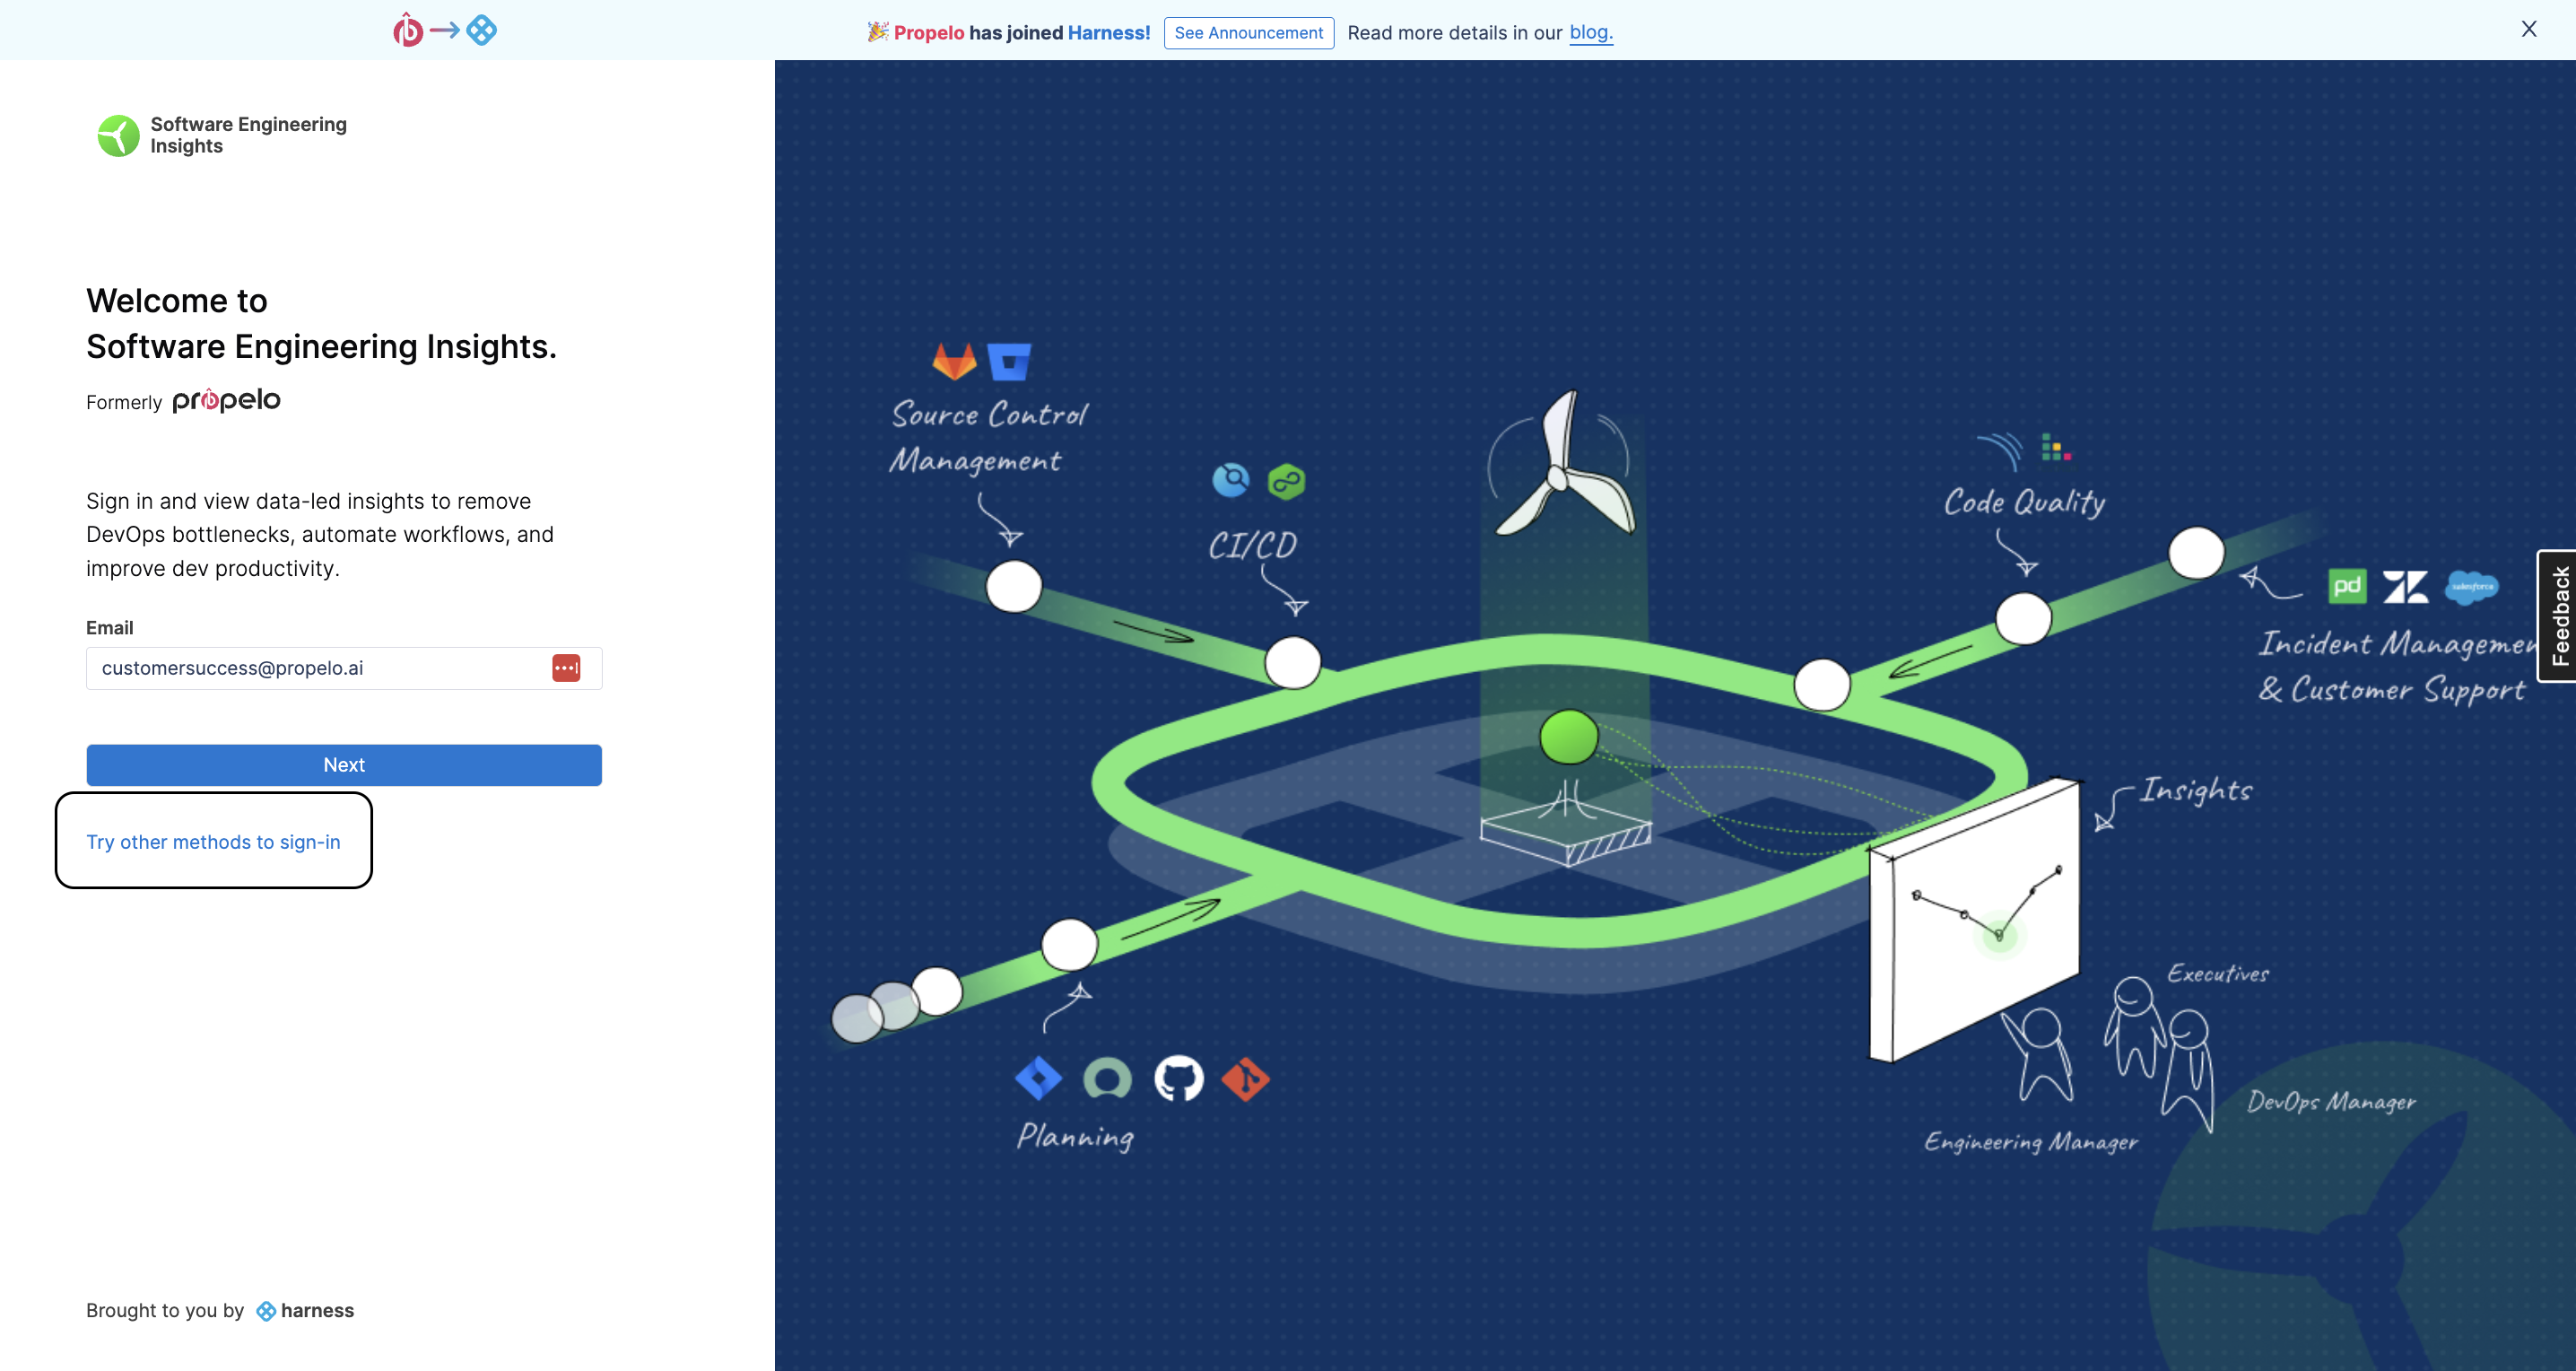Click the Jira diamond icon under Planning
The width and height of the screenshot is (2576, 1371).
(1038, 1078)
